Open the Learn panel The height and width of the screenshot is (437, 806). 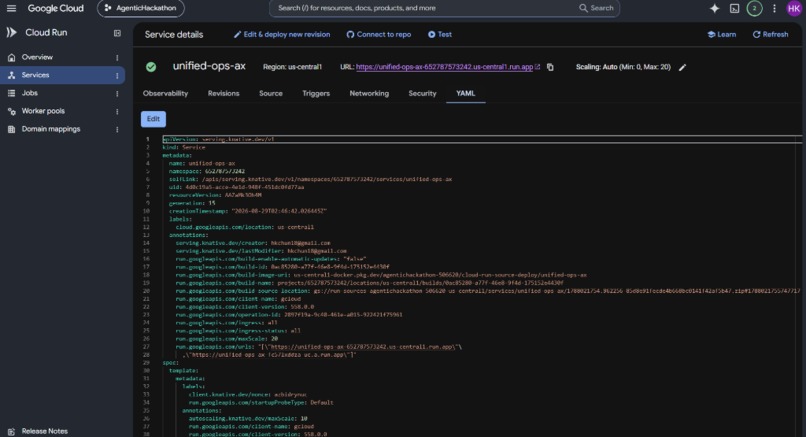point(722,34)
